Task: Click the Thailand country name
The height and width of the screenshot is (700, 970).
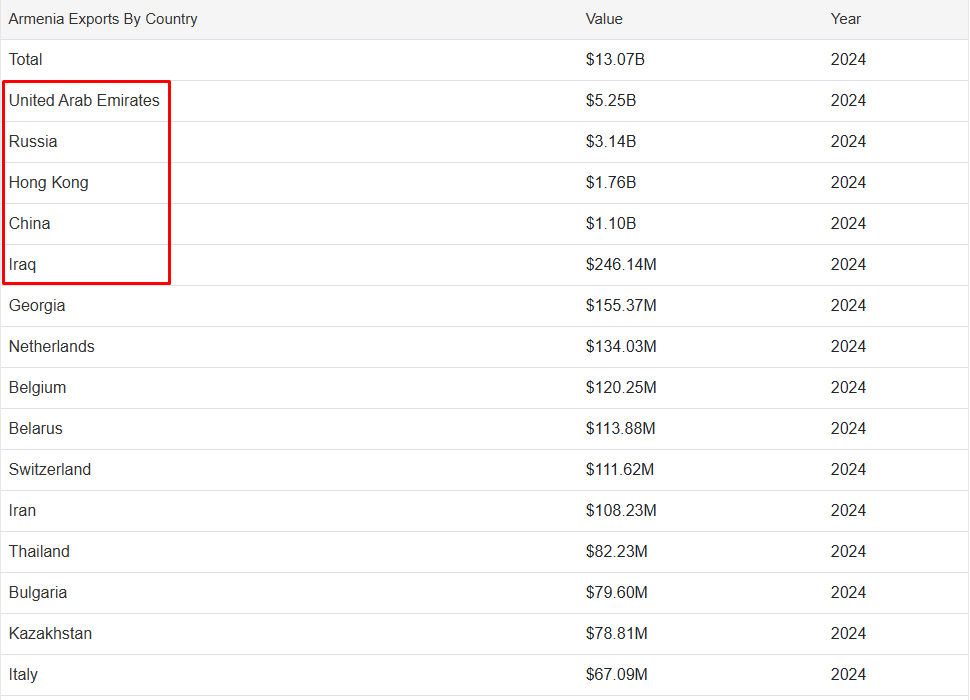Action: [40, 552]
